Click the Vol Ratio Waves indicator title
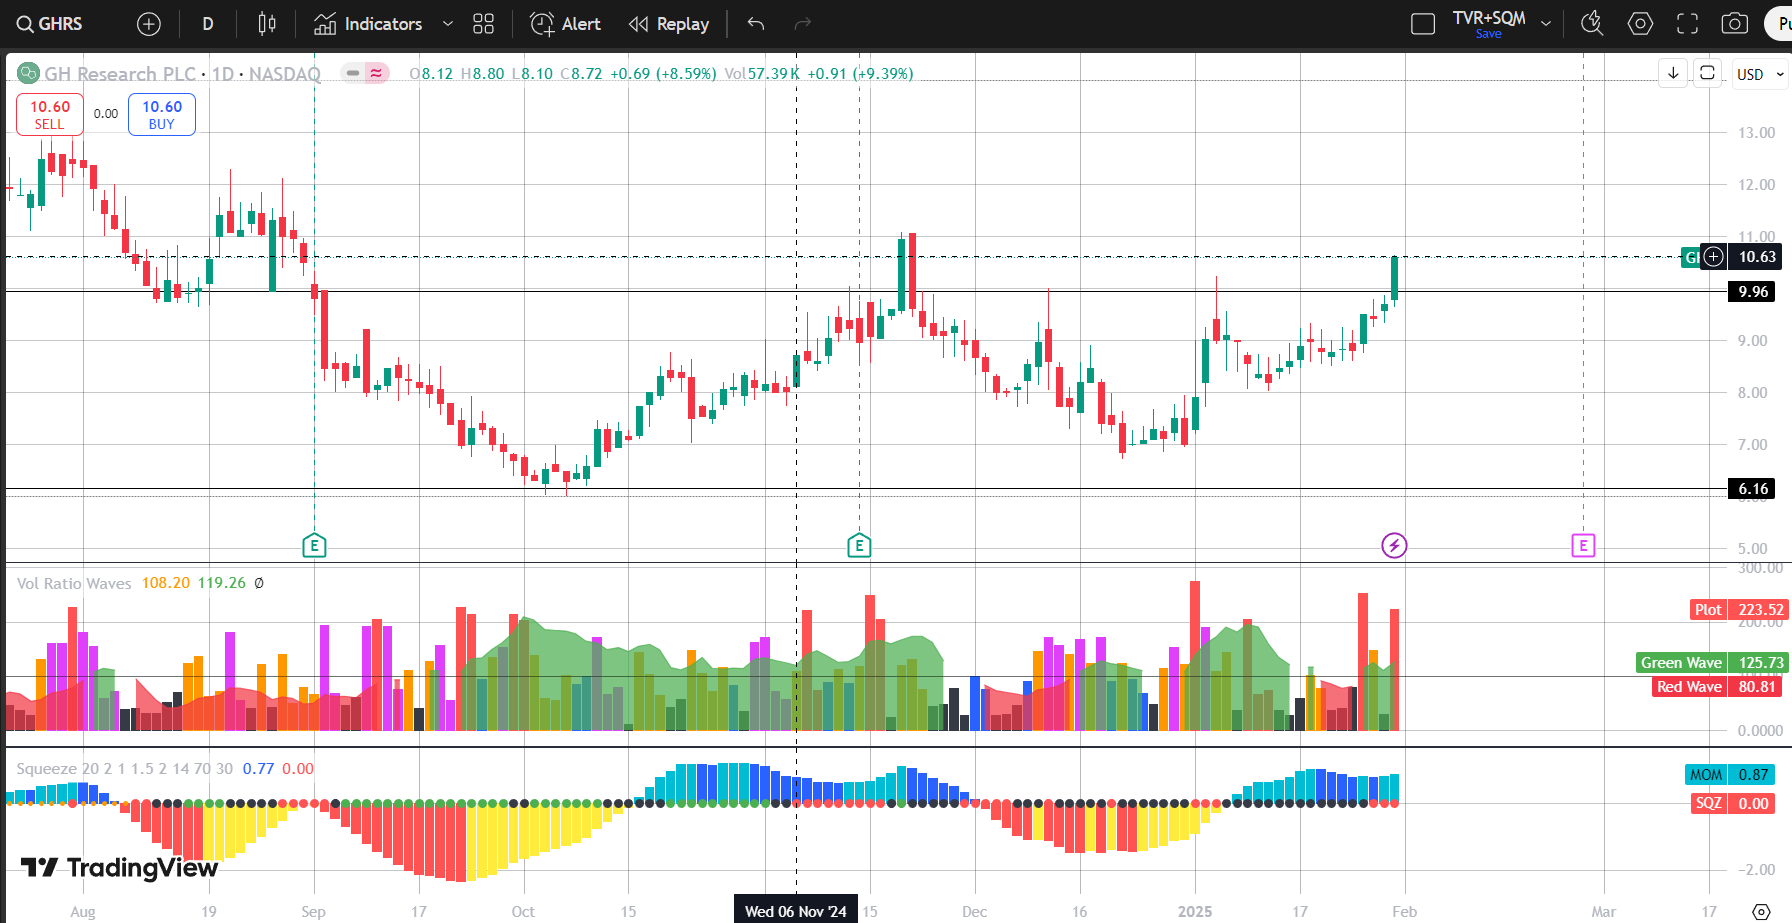The image size is (1792, 923). (74, 583)
